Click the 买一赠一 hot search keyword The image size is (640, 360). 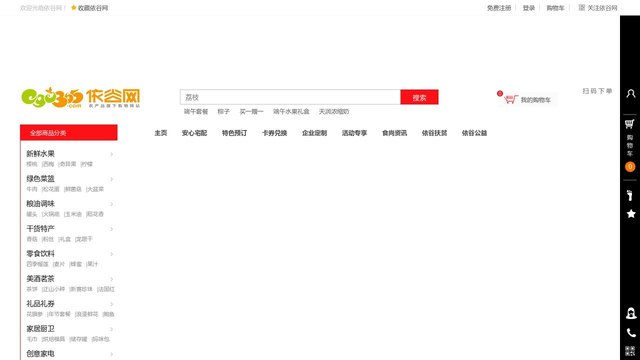[x=251, y=111]
